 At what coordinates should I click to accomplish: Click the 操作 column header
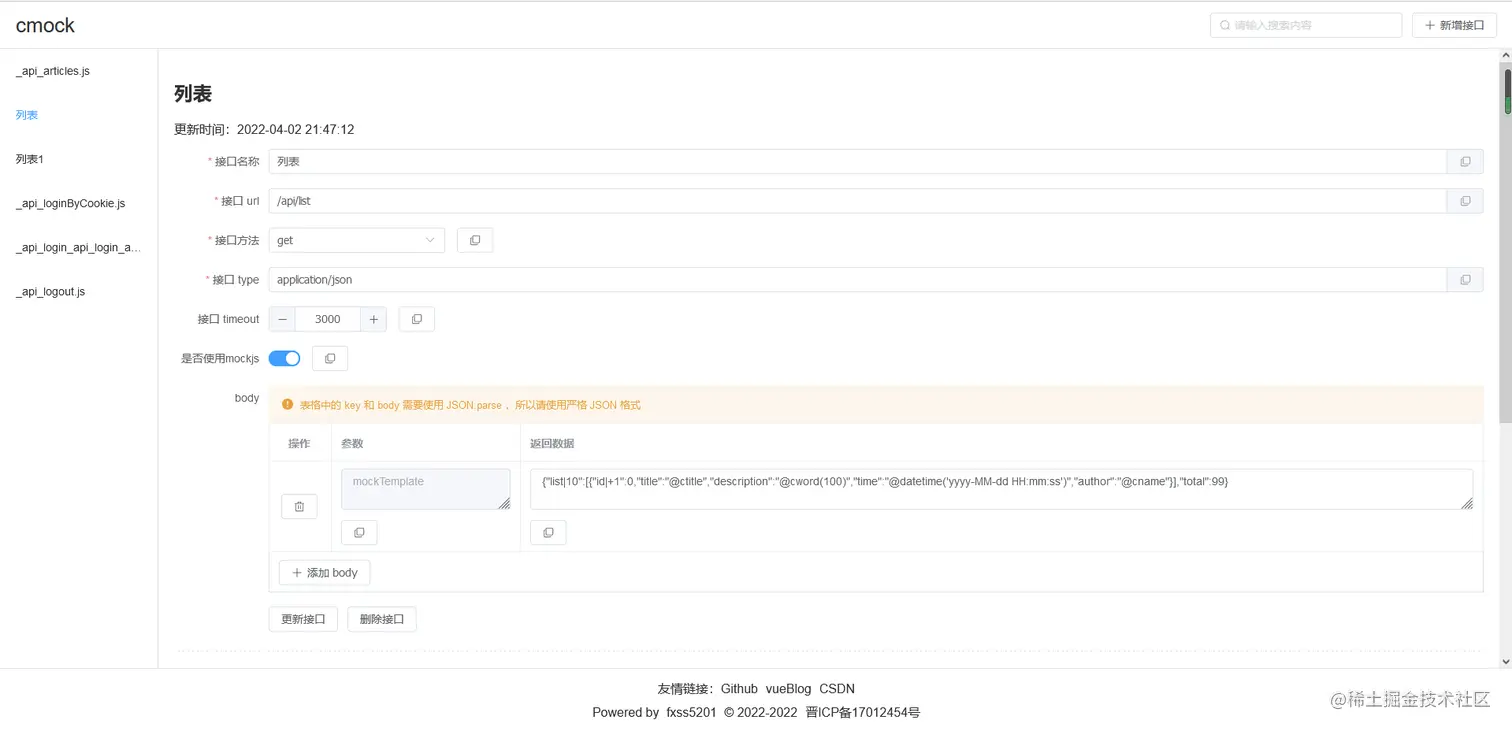point(299,443)
